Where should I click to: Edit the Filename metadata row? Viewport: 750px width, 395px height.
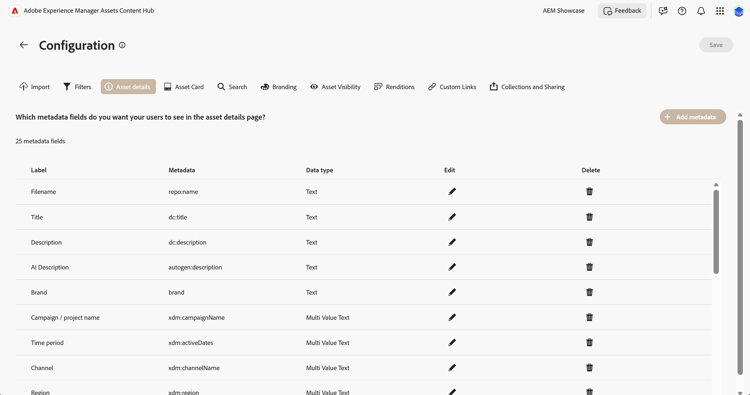(x=452, y=191)
